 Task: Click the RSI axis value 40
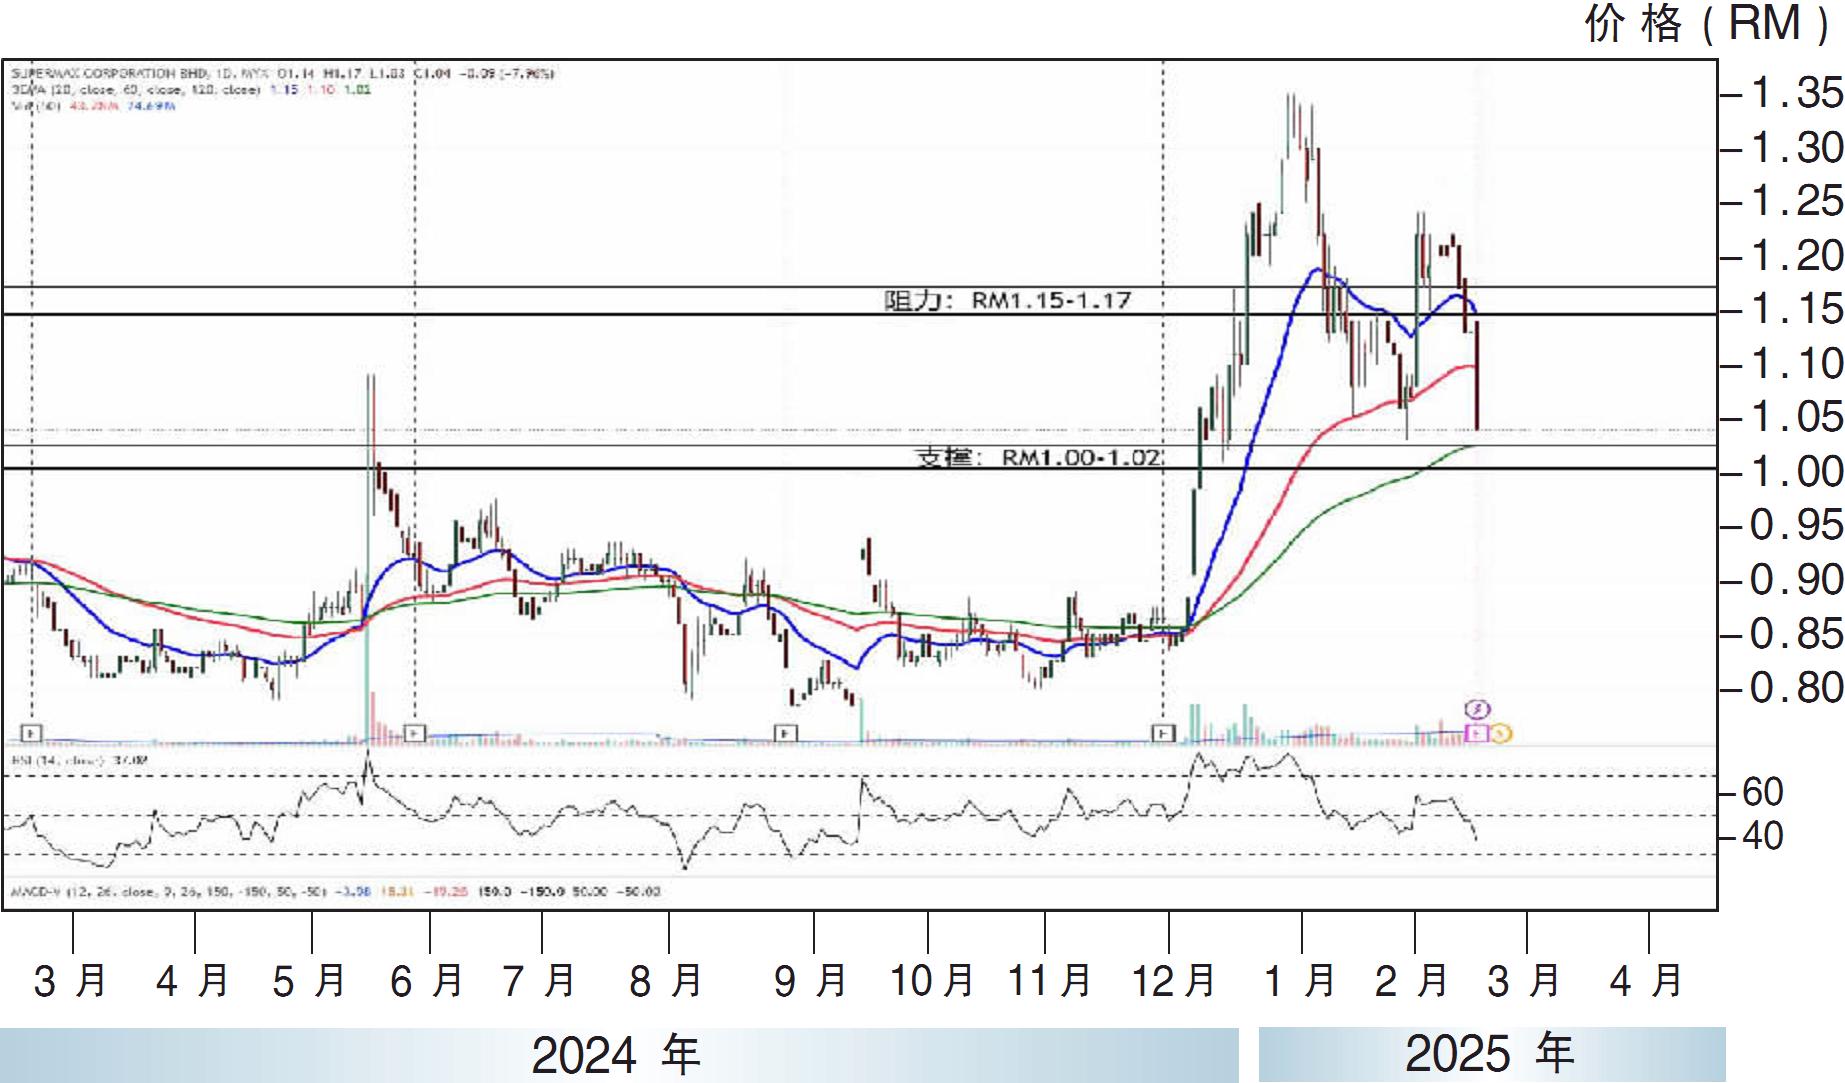(1762, 836)
